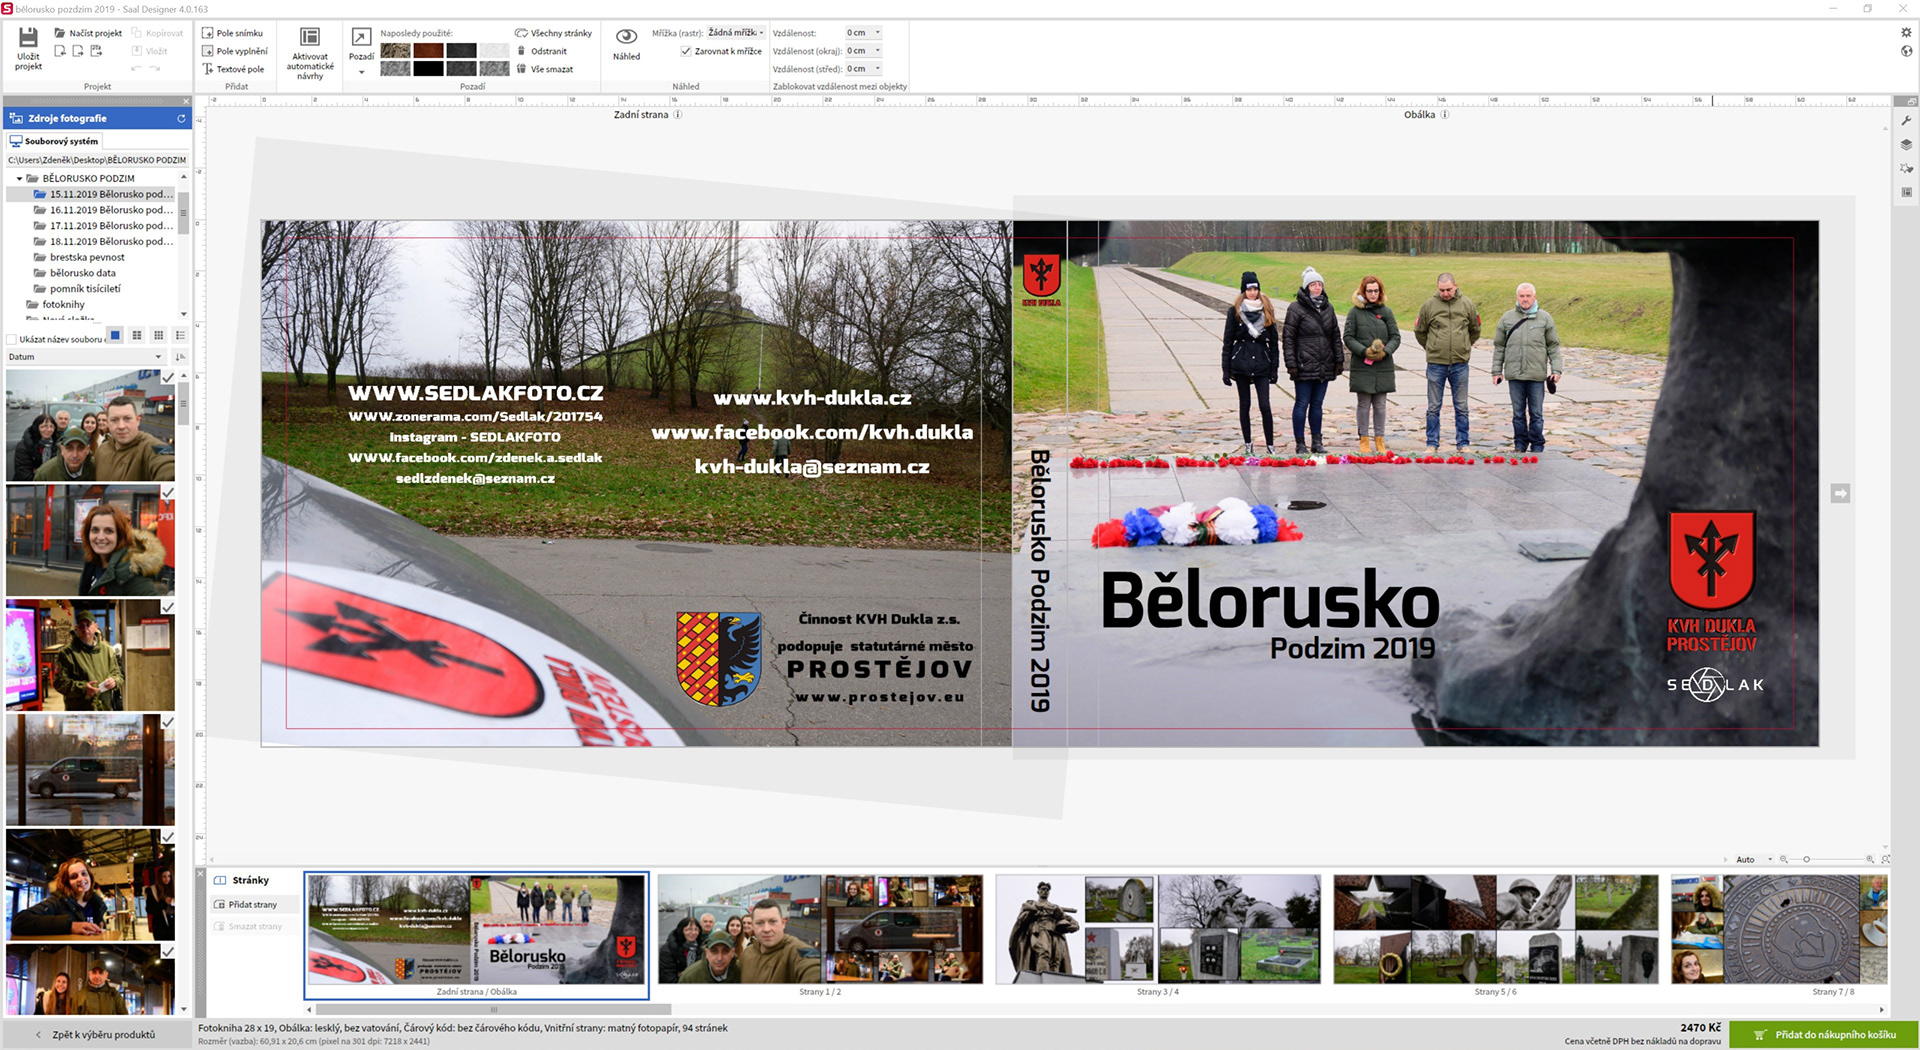Select list view icon in photo panel
The image size is (1920, 1050).
[180, 335]
